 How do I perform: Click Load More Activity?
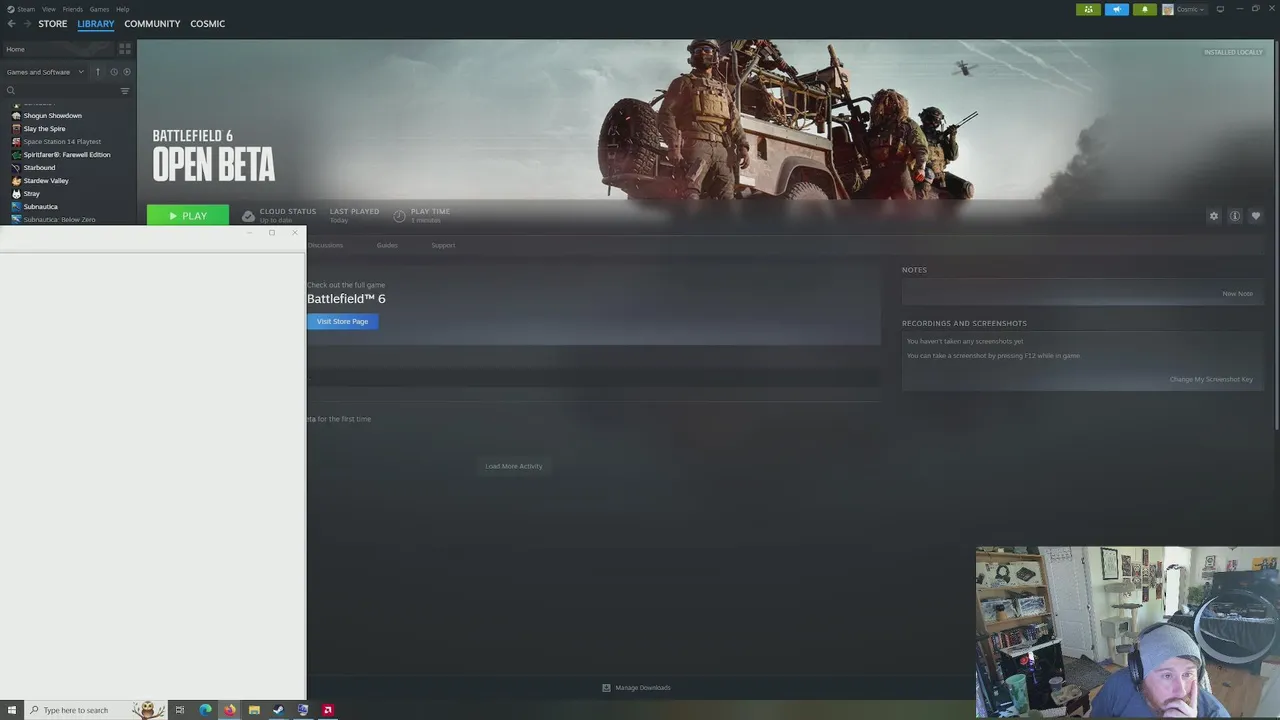514,466
